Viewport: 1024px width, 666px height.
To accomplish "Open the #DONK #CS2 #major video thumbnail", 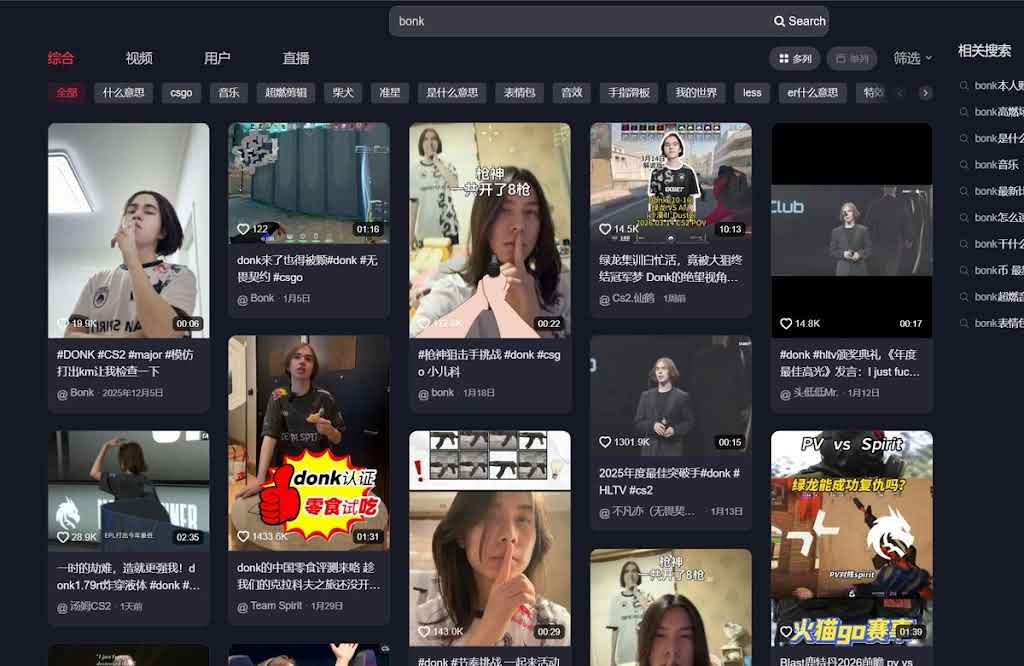I will point(129,230).
